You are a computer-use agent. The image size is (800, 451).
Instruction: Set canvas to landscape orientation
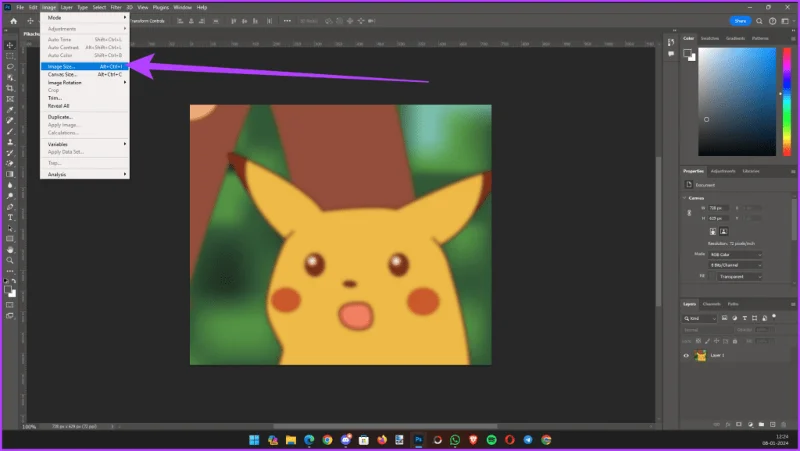(x=723, y=231)
